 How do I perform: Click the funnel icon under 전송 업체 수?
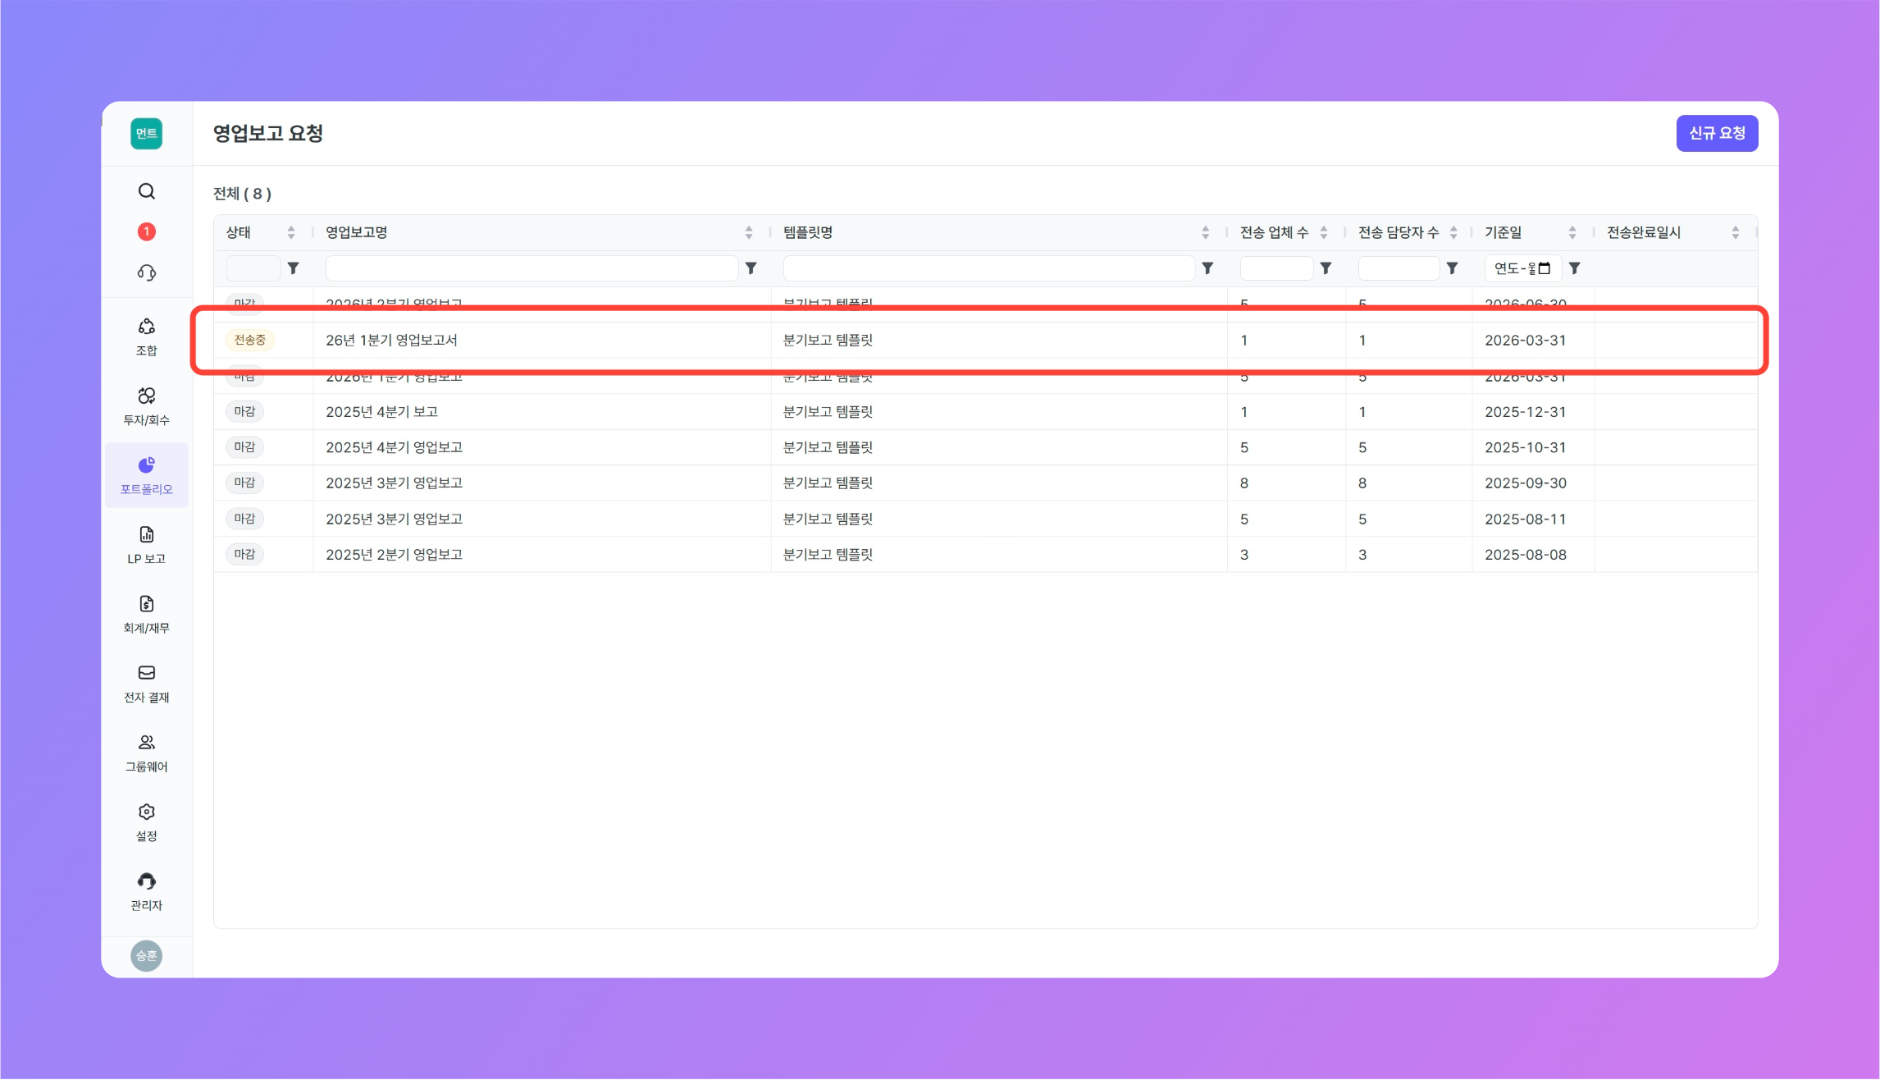click(1326, 268)
